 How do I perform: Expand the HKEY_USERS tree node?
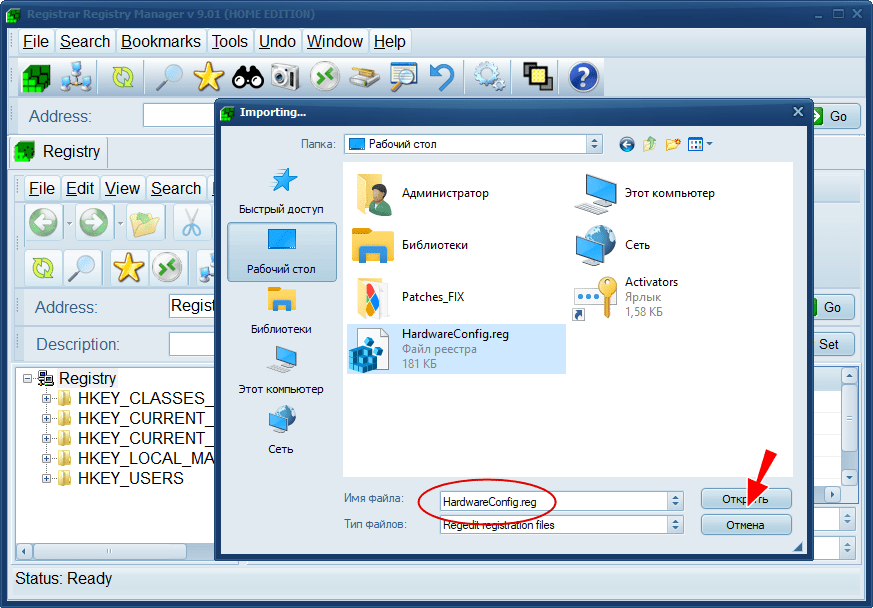46,479
